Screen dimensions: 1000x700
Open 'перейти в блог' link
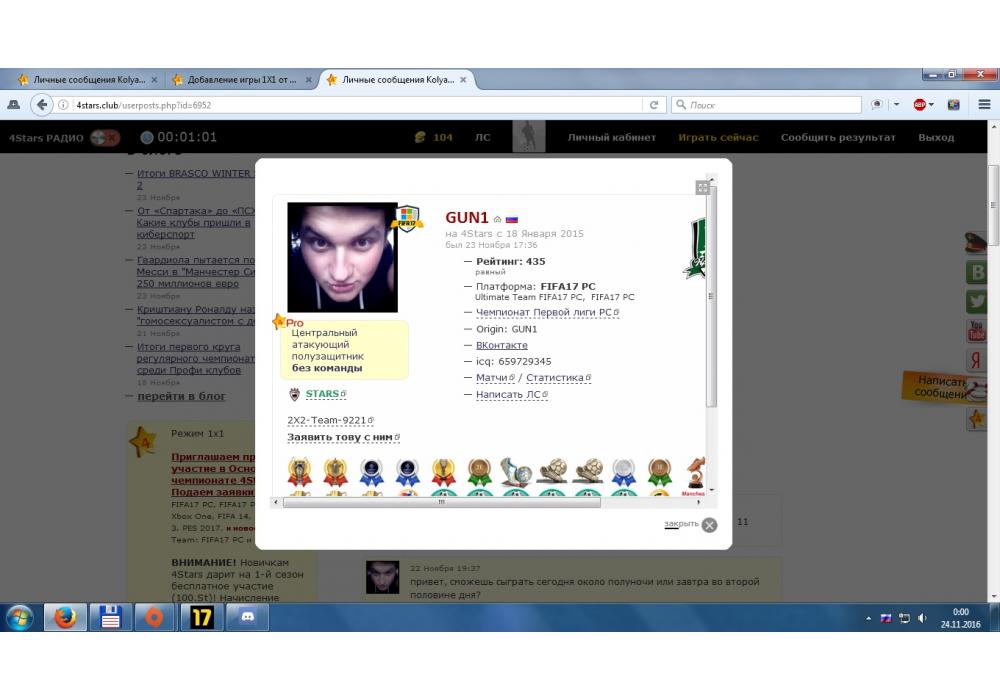(181, 396)
